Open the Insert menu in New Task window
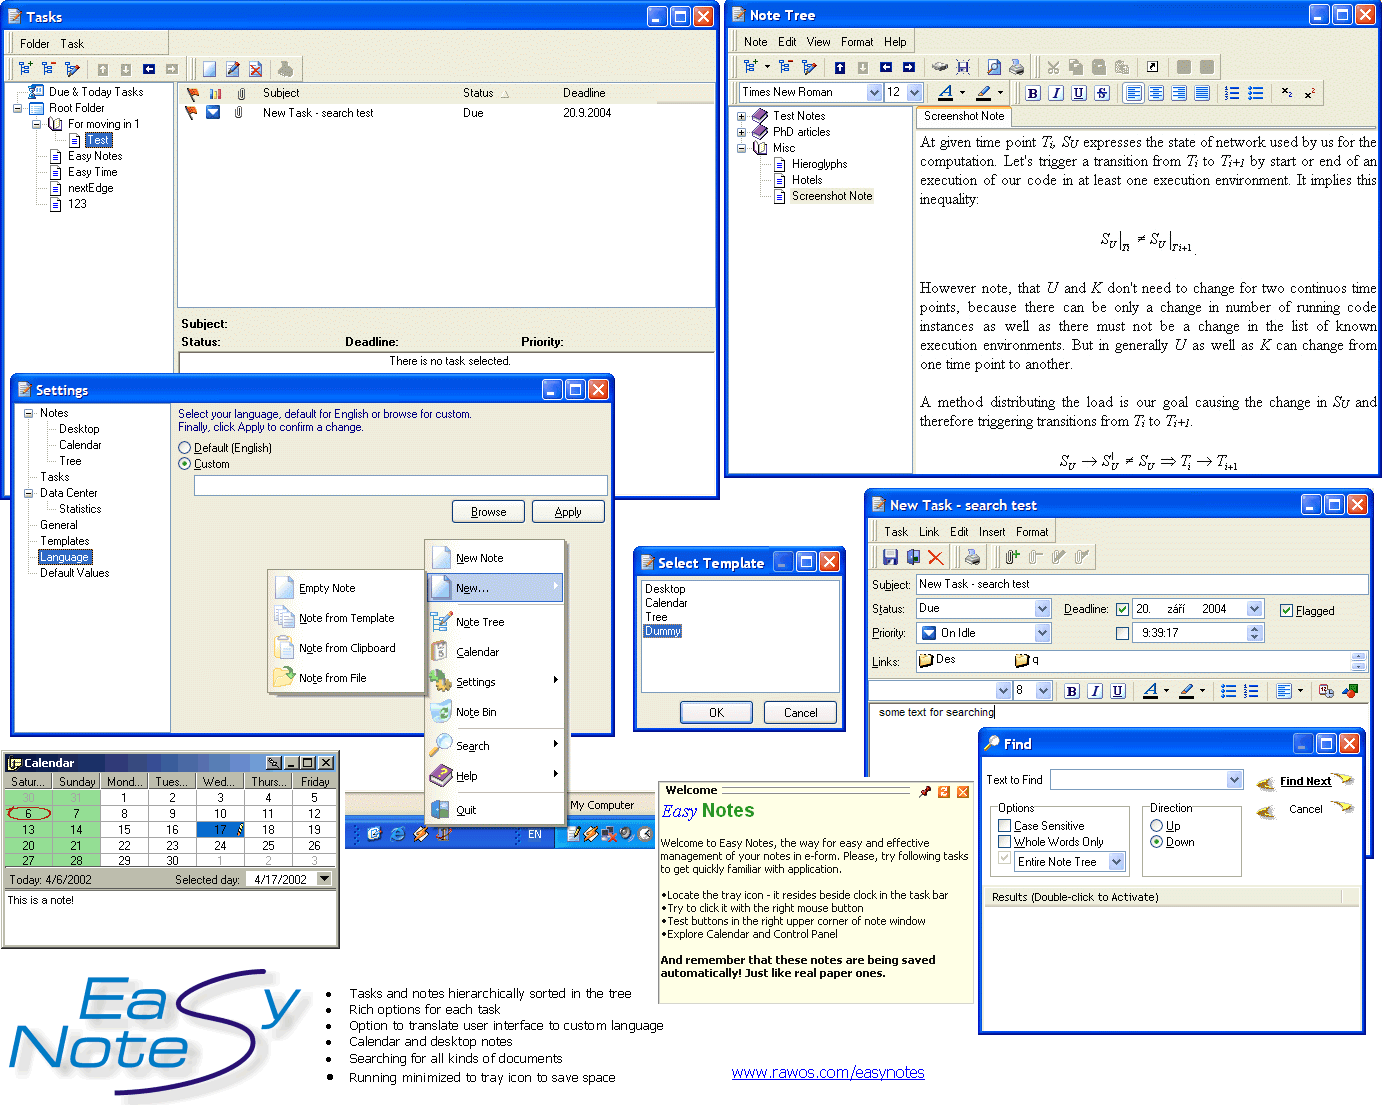1390x1112 pixels. coord(993,532)
